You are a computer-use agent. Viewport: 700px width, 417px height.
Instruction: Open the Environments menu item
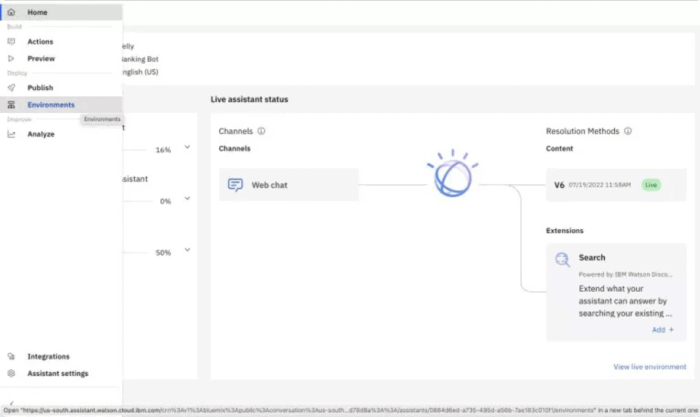(51, 105)
